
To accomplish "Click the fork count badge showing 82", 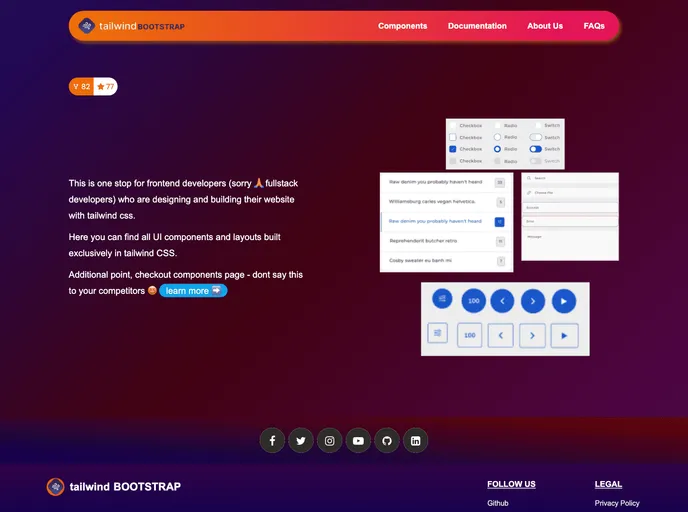I will pyautogui.click(x=81, y=86).
